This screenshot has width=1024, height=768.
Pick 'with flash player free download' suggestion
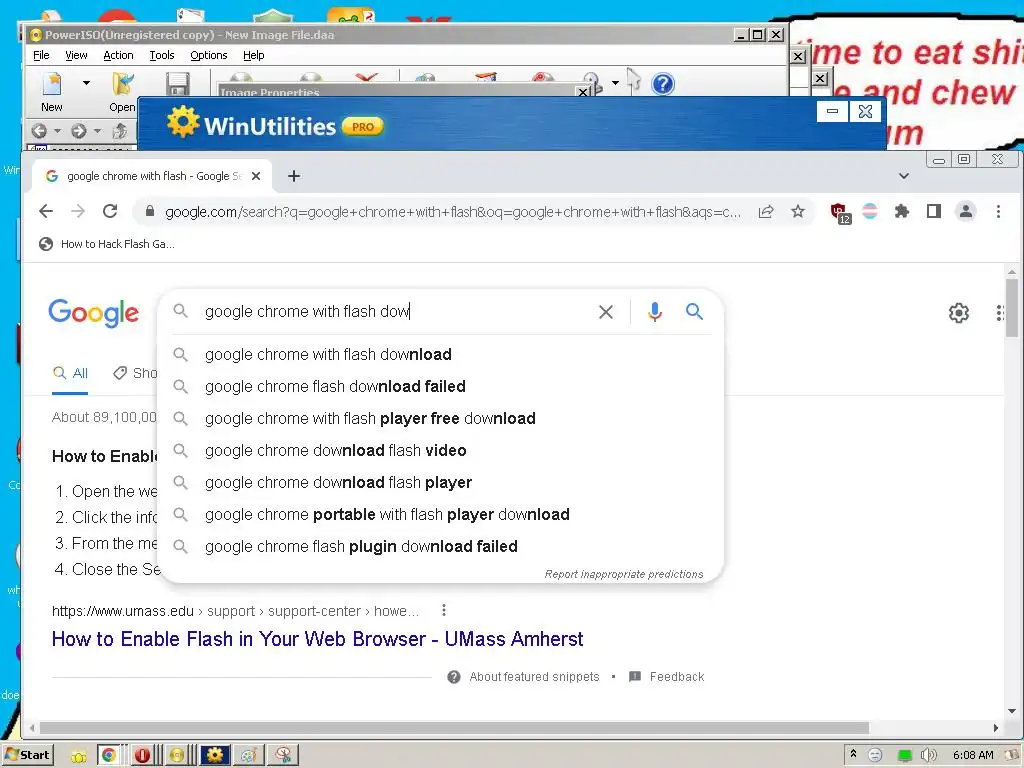(441, 419)
